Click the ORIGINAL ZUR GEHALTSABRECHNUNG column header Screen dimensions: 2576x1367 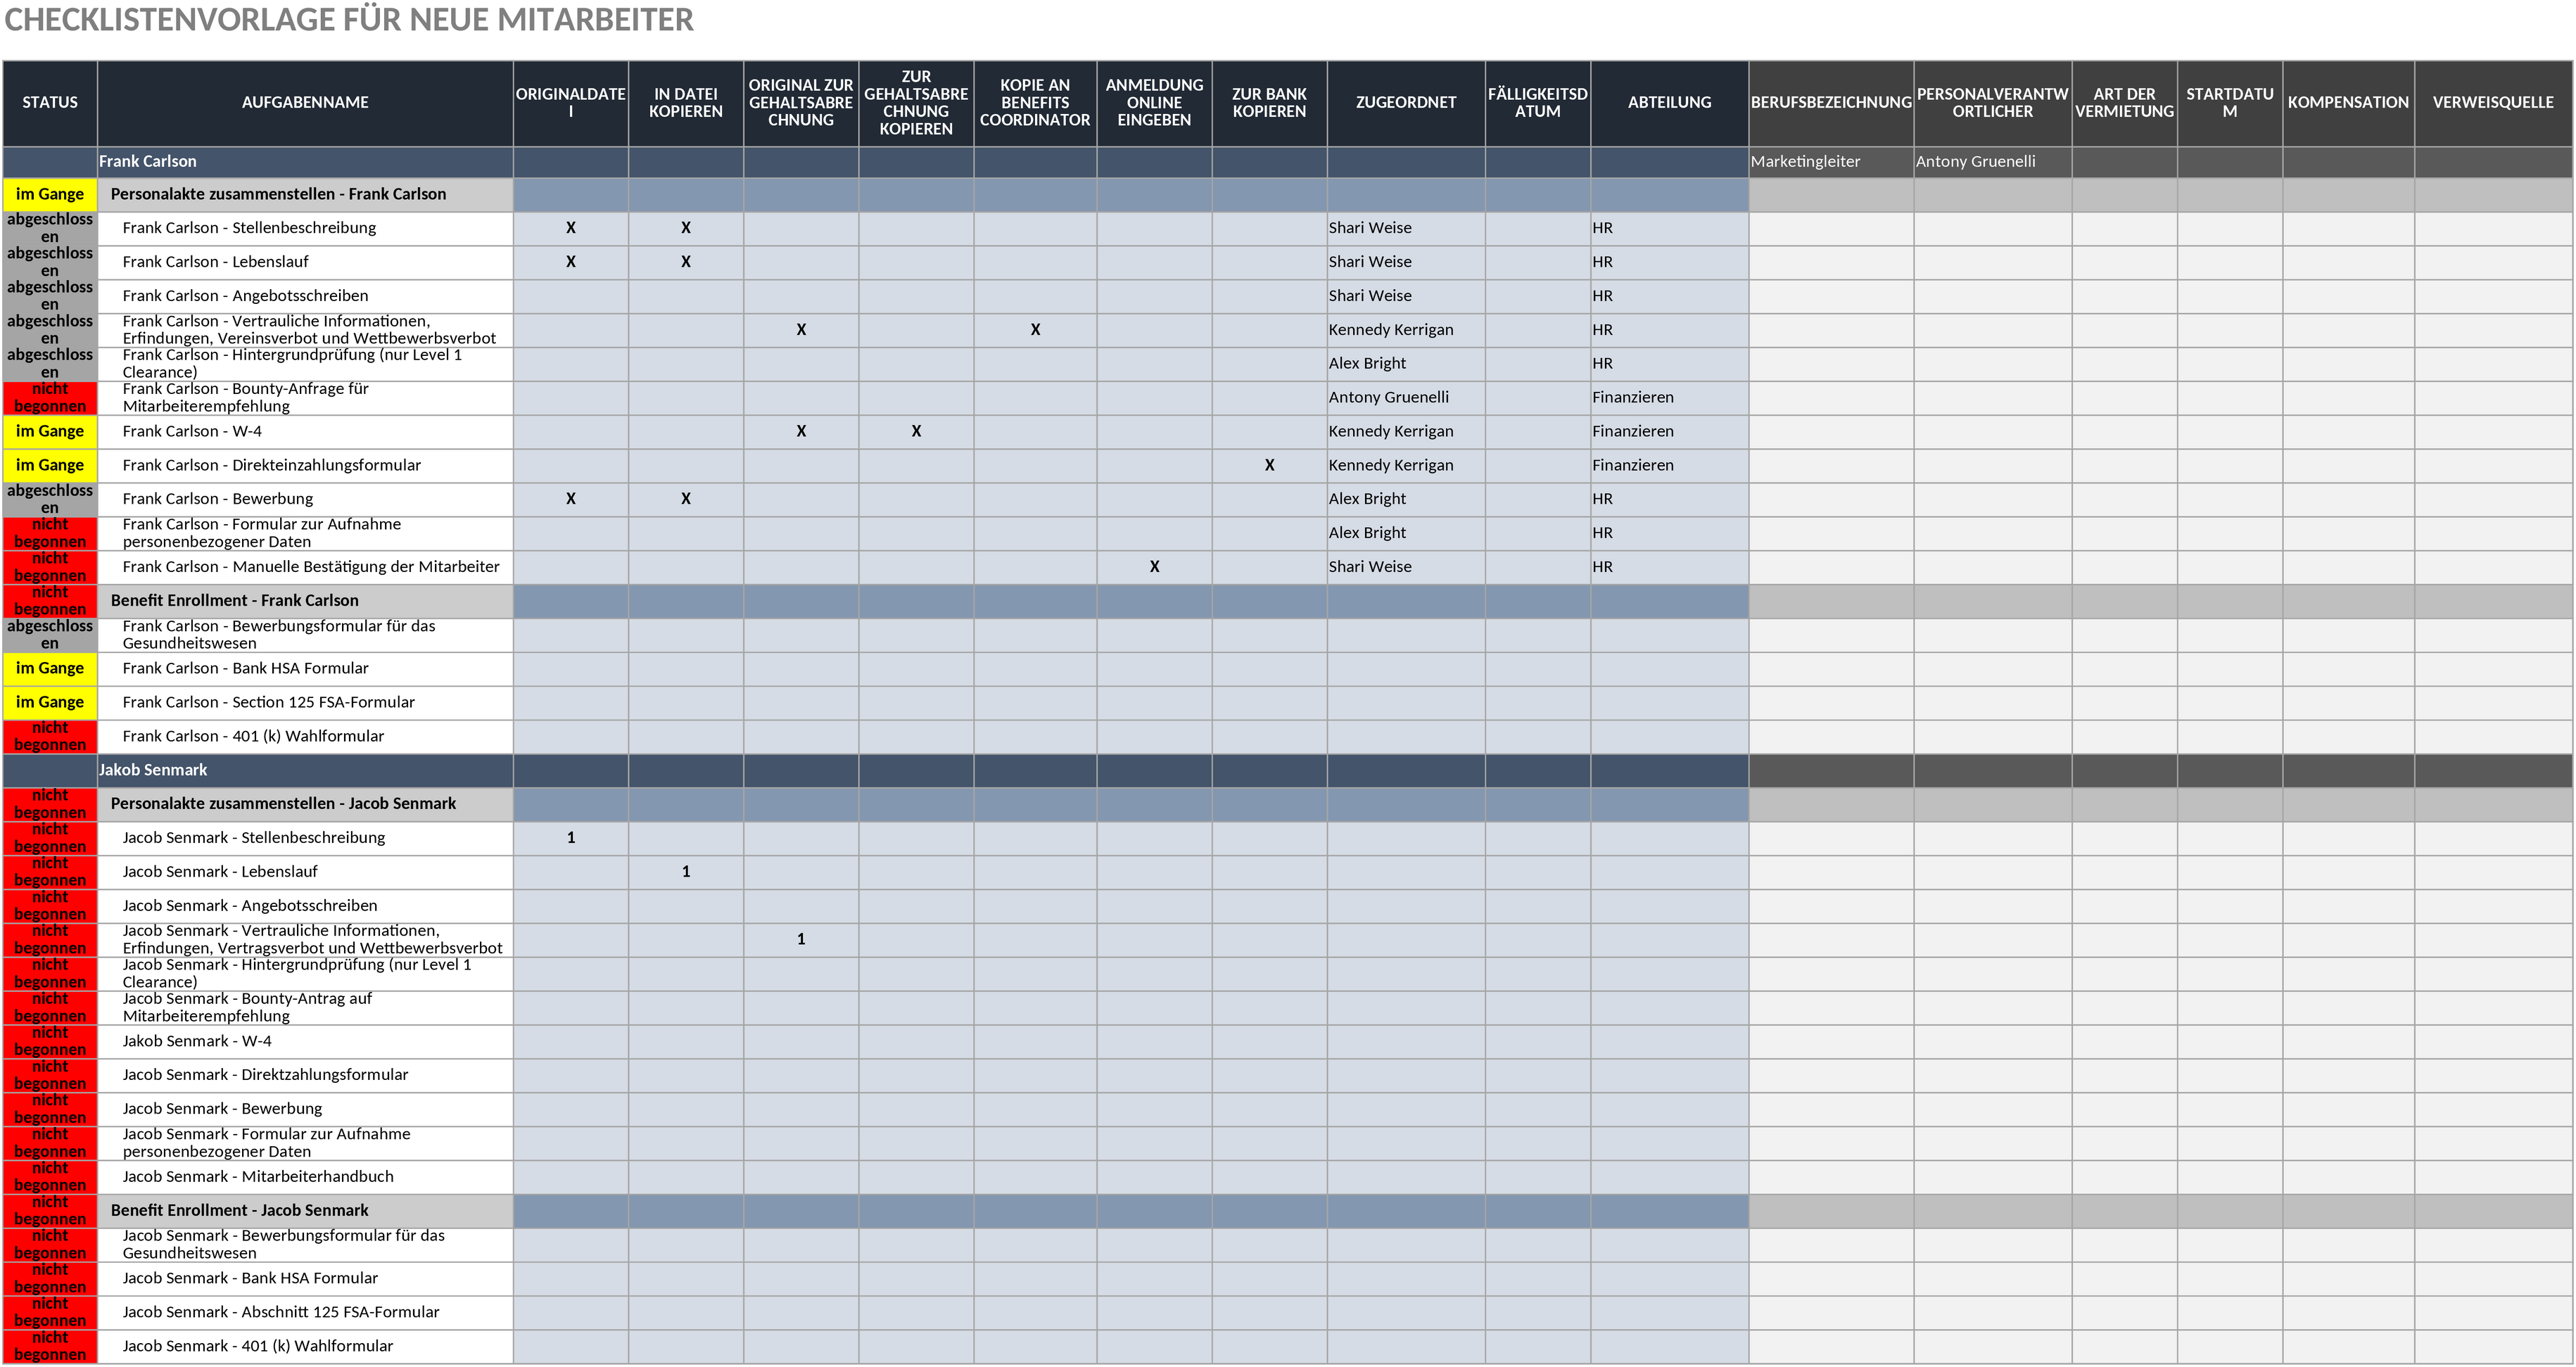pos(801,103)
